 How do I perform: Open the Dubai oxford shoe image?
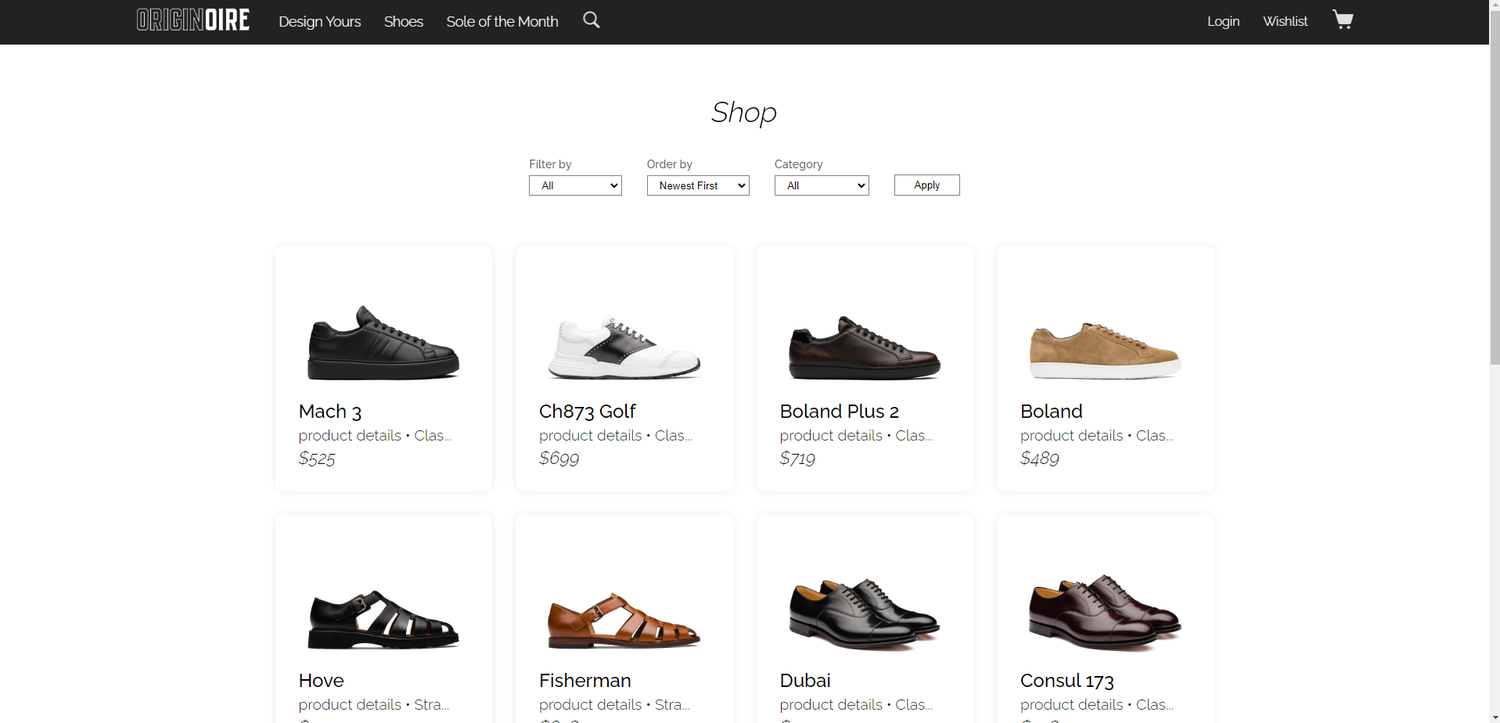pos(865,613)
